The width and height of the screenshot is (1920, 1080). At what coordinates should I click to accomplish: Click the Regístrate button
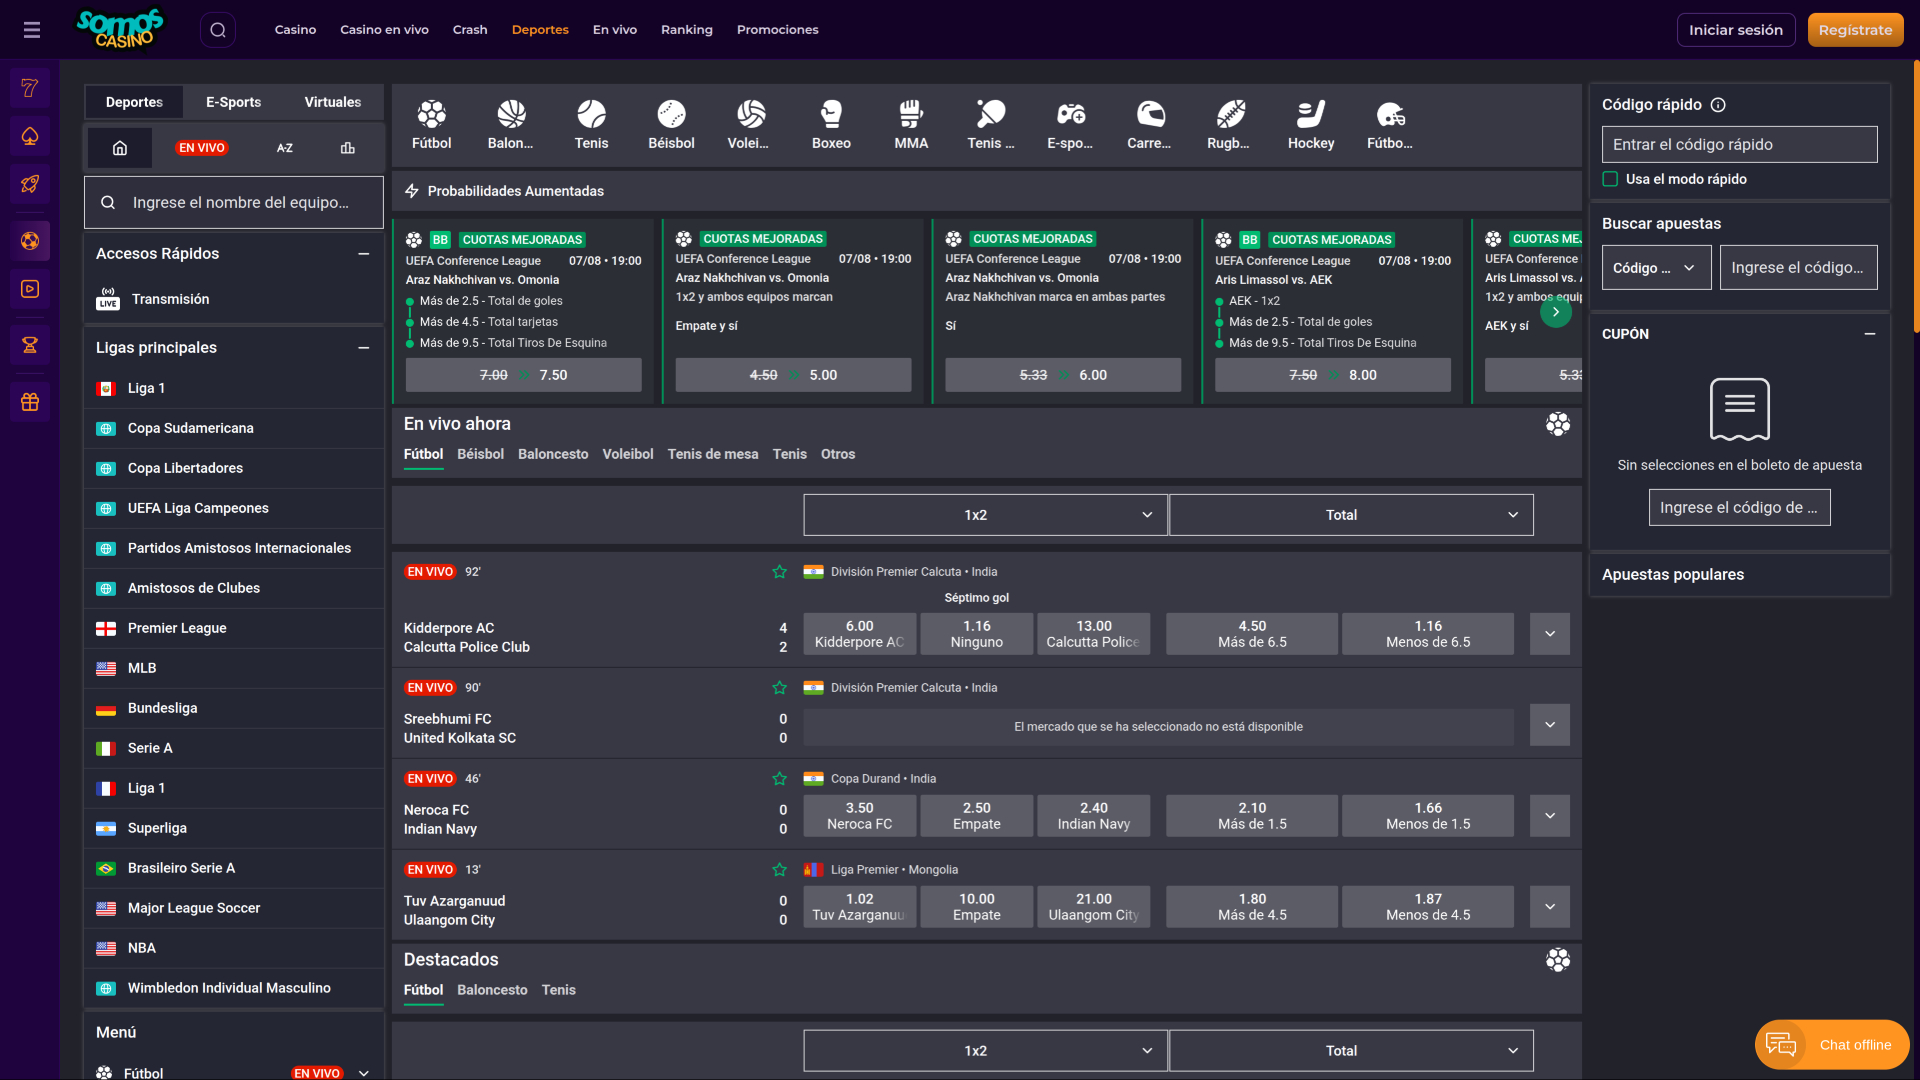point(1855,30)
